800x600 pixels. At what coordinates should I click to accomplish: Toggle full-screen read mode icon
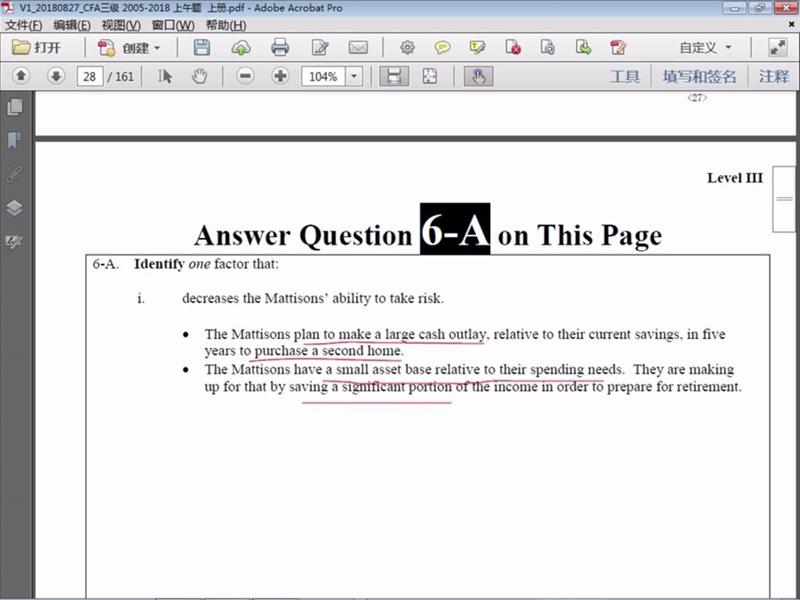click(777, 47)
